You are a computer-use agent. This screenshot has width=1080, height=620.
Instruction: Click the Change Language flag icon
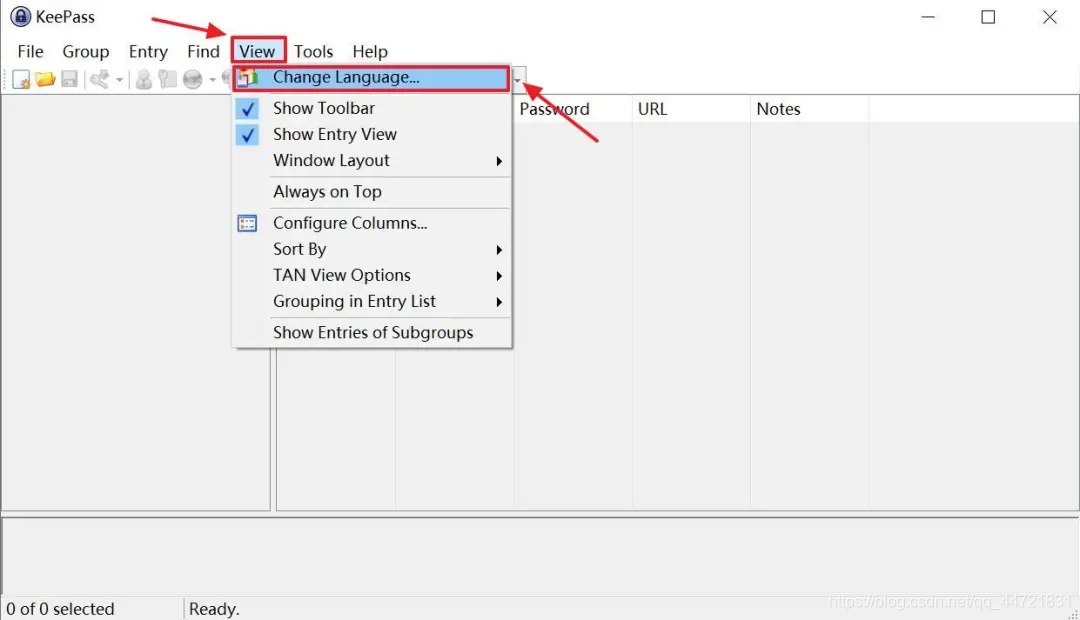(x=247, y=78)
